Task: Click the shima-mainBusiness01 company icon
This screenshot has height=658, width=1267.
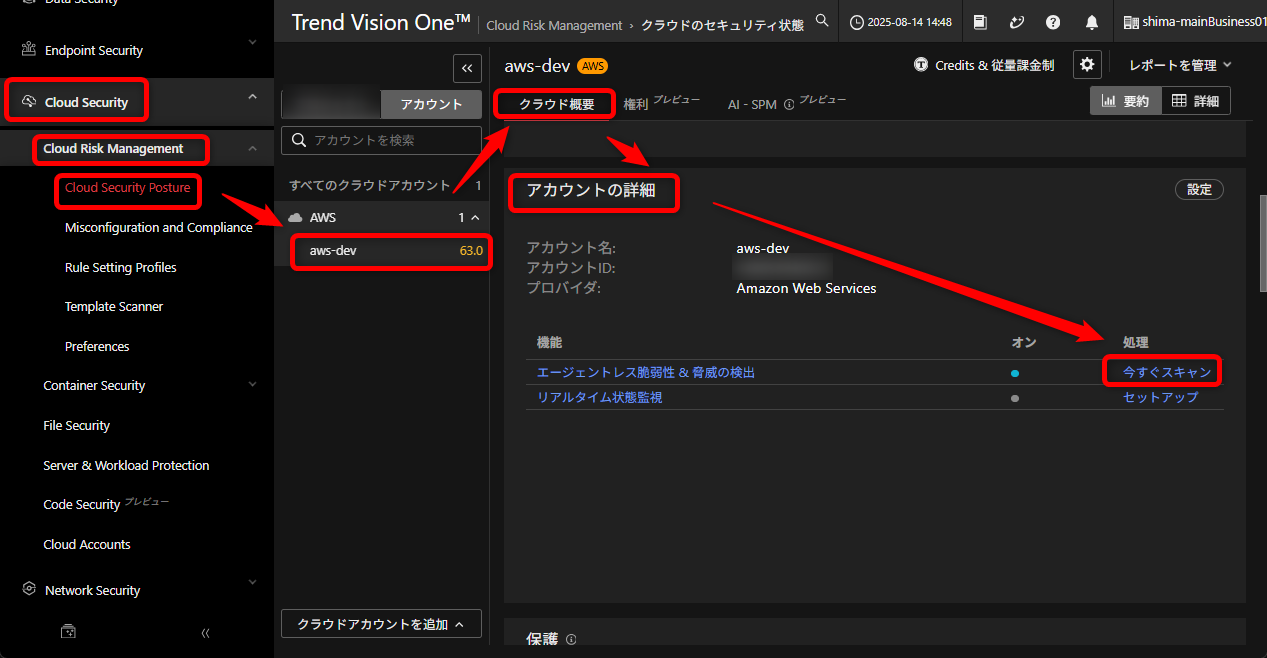Action: pos(1131,22)
